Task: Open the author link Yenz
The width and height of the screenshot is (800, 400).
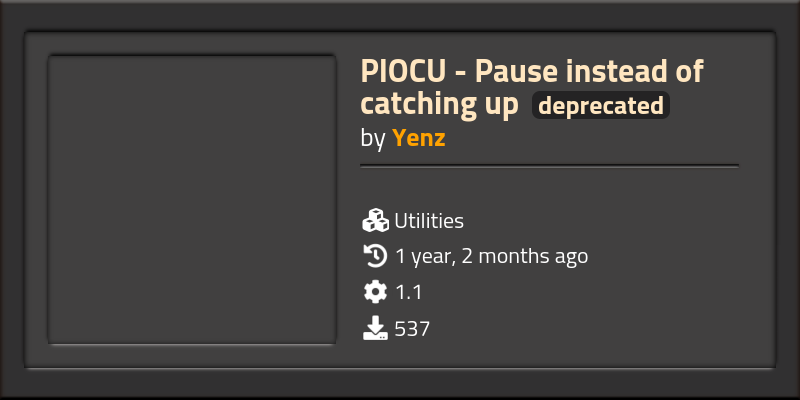Action: 418,138
